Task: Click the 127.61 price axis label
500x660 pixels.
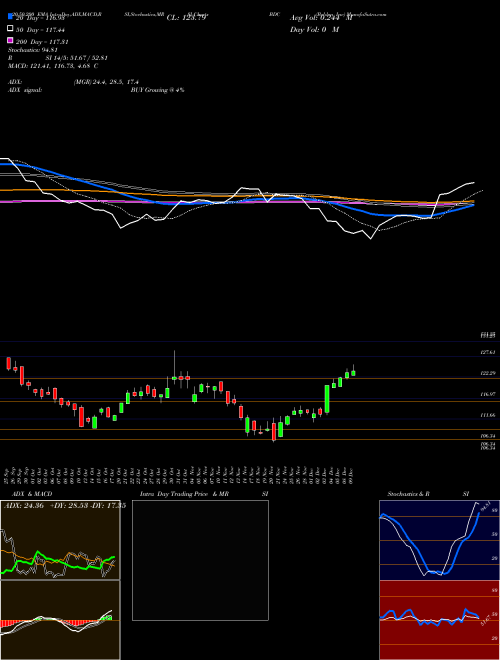Action: coord(488,352)
